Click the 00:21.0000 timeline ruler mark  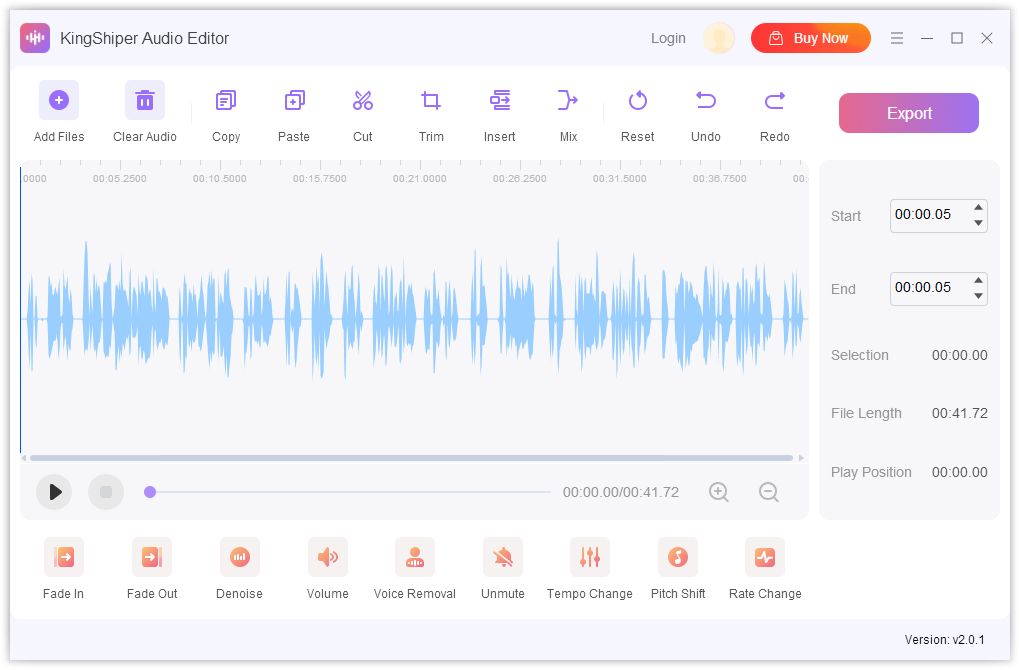click(420, 178)
